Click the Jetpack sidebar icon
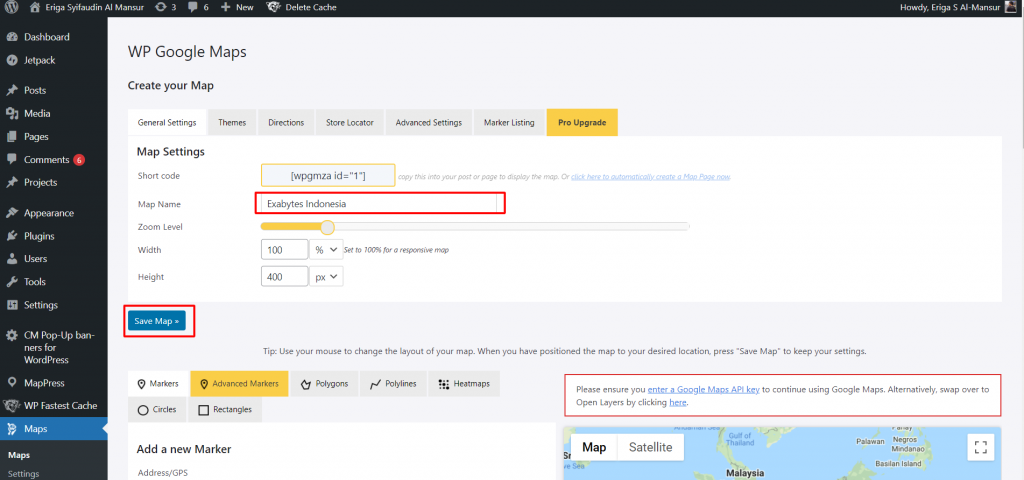 12,60
